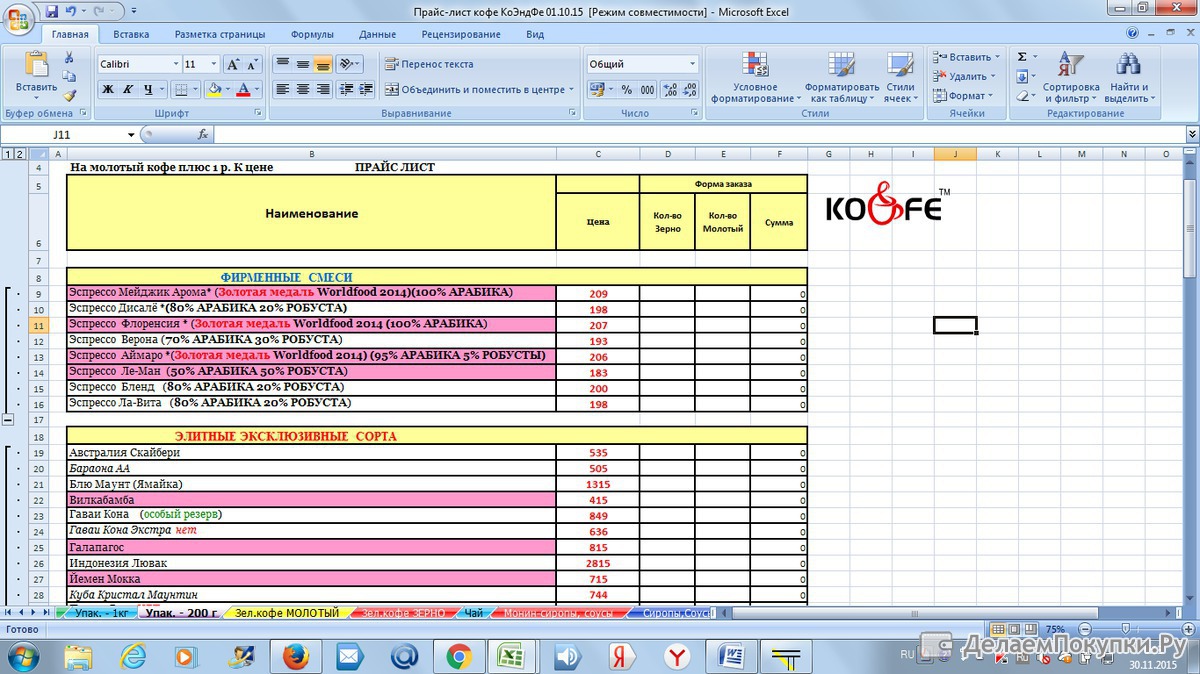Open the Чай sheet tab

[473, 612]
